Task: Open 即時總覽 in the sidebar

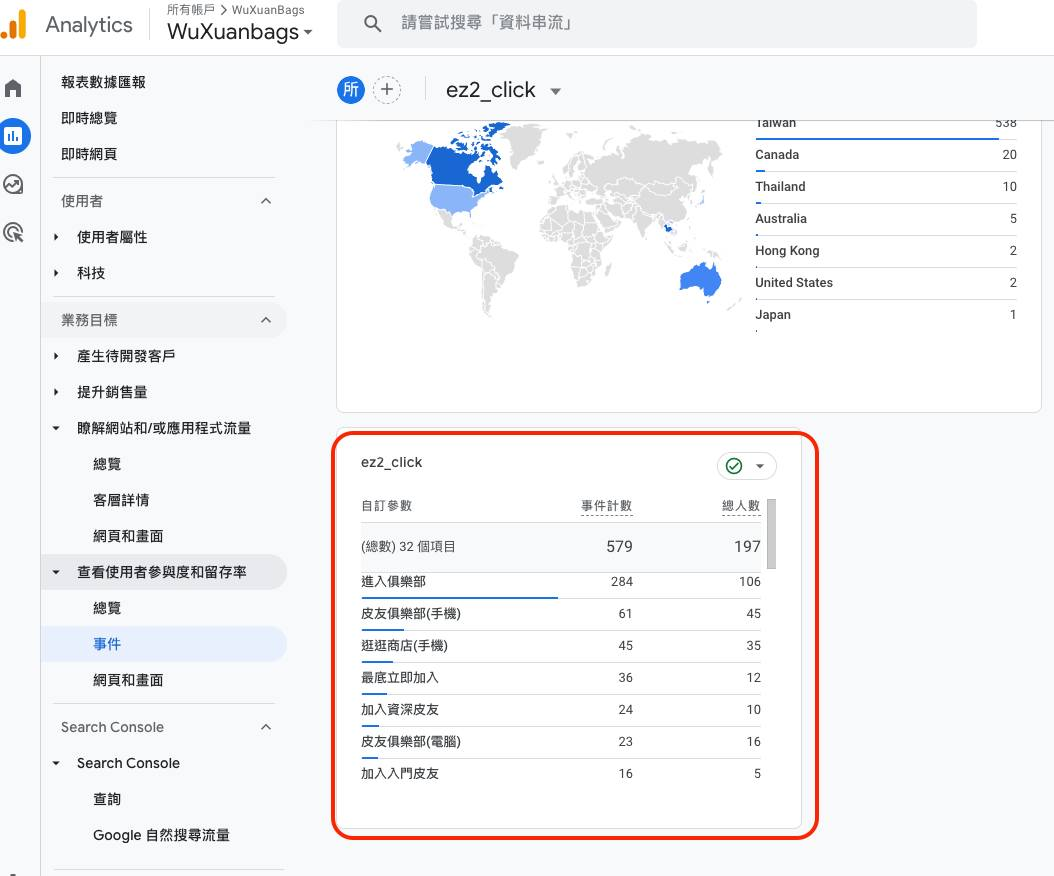Action: pos(89,118)
